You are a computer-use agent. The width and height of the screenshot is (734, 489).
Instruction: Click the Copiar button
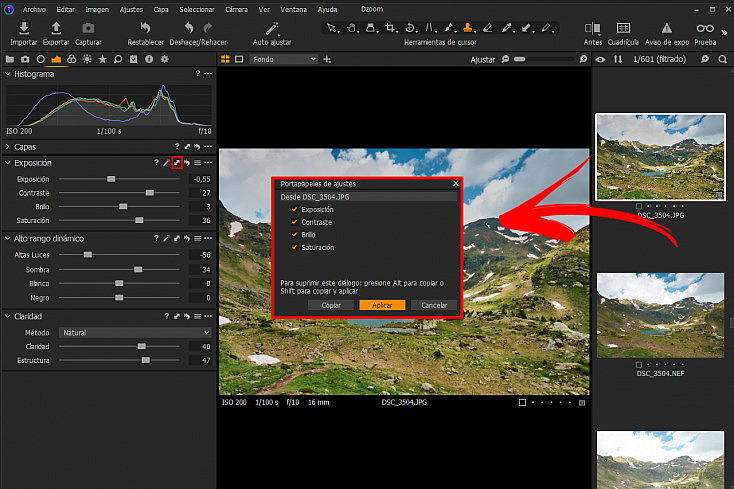tap(331, 305)
